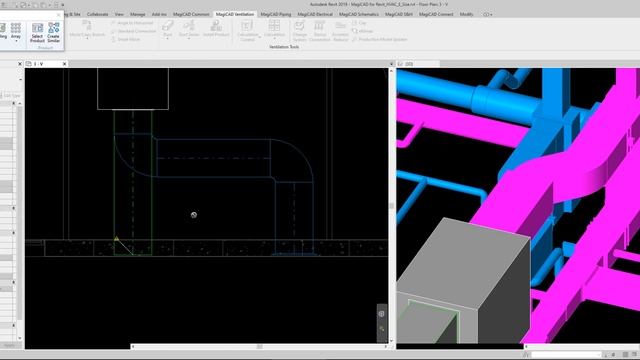
Task: Open the view tabs list dropdown arrow
Action: tap(391, 64)
